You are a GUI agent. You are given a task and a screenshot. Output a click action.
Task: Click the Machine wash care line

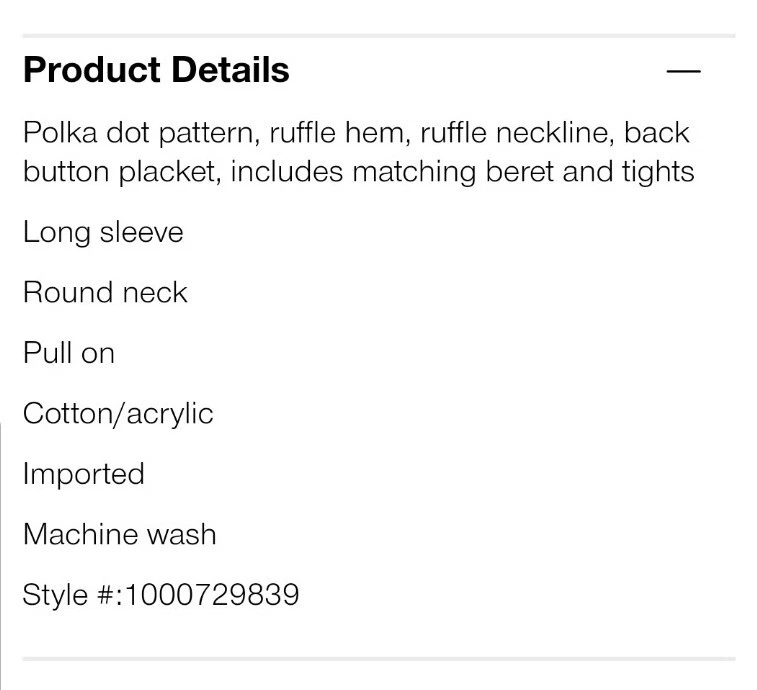pyautogui.click(x=119, y=534)
